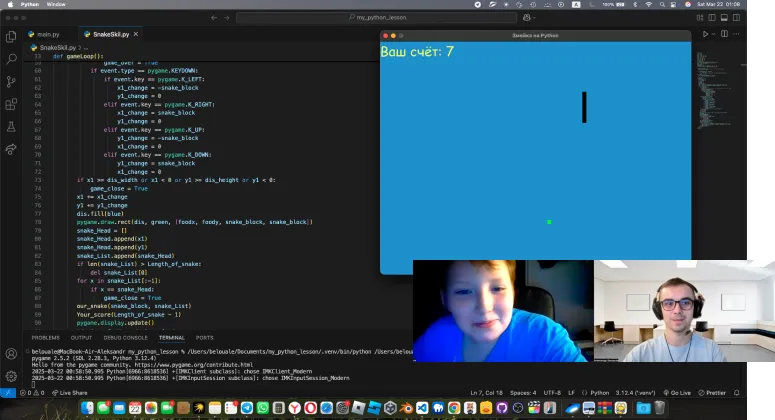Open the Search view in the activity bar
This screenshot has height=420, width=775.
pos(11,59)
